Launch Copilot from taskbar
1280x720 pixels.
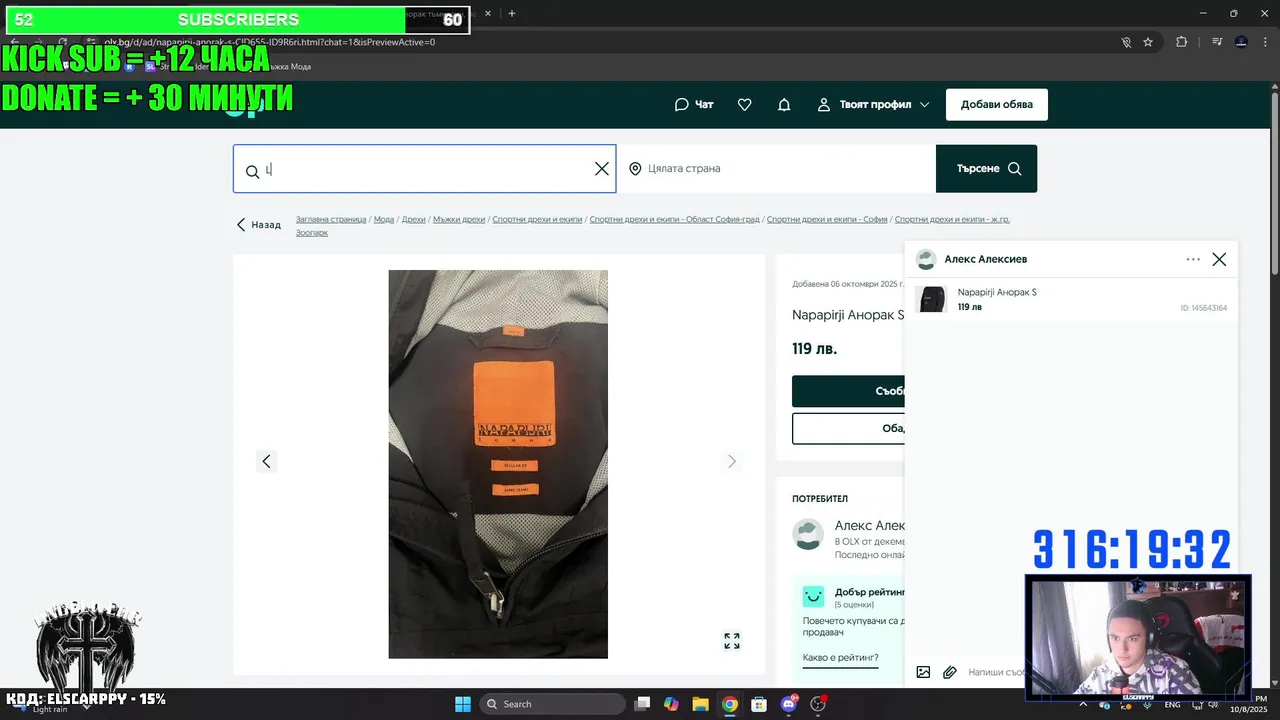671,704
